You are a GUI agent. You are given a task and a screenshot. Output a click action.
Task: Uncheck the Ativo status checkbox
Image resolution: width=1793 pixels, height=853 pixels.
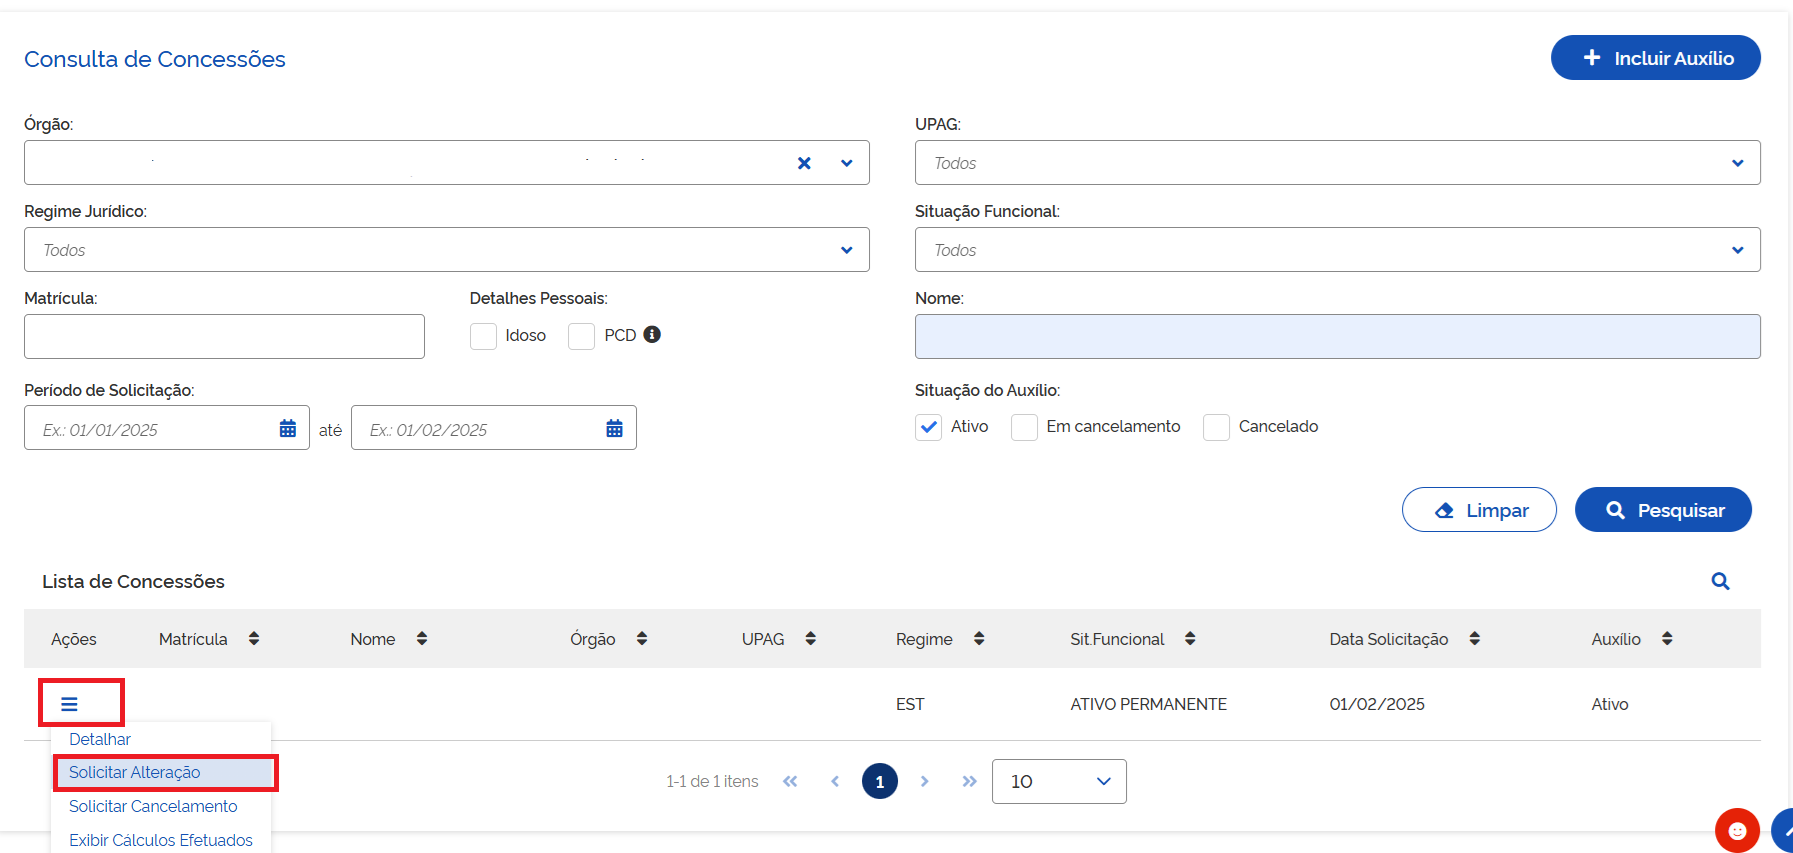(x=929, y=427)
